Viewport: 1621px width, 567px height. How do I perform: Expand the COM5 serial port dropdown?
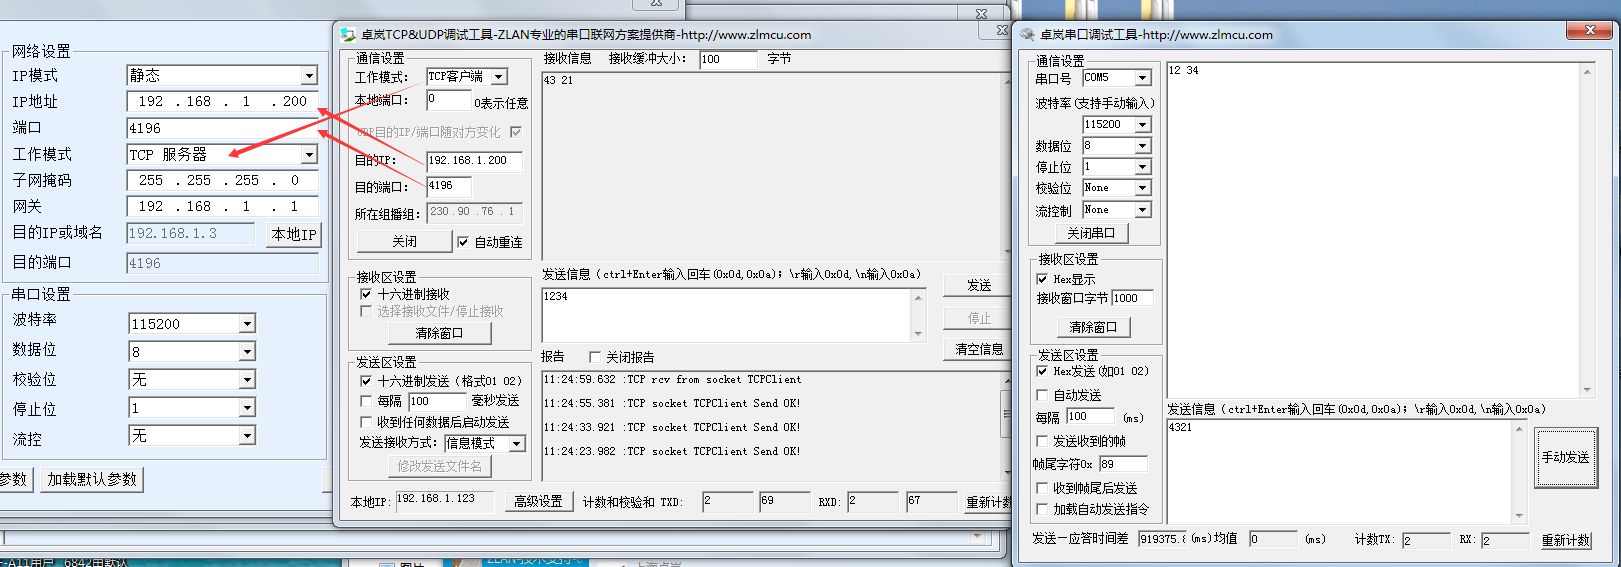(1142, 78)
